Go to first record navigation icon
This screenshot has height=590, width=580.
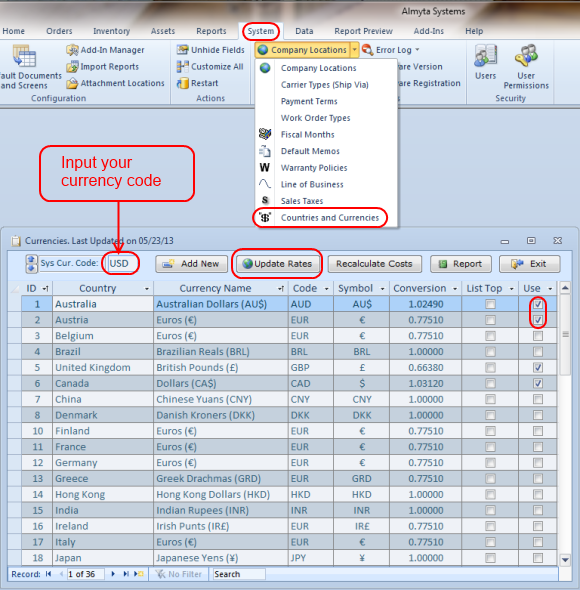(48, 574)
